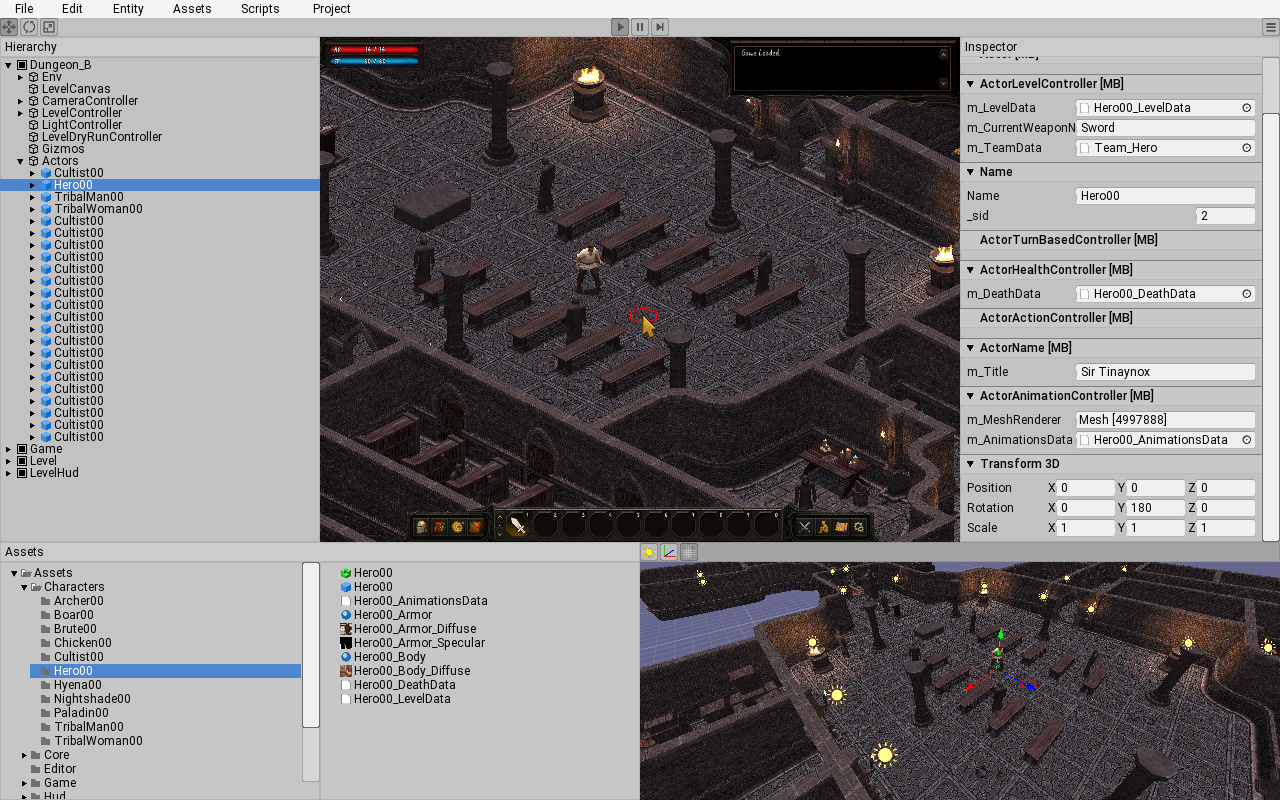The height and width of the screenshot is (800, 1280).
Task: Select TribalWoman00 in the Hierarchy
Action: (x=98, y=209)
